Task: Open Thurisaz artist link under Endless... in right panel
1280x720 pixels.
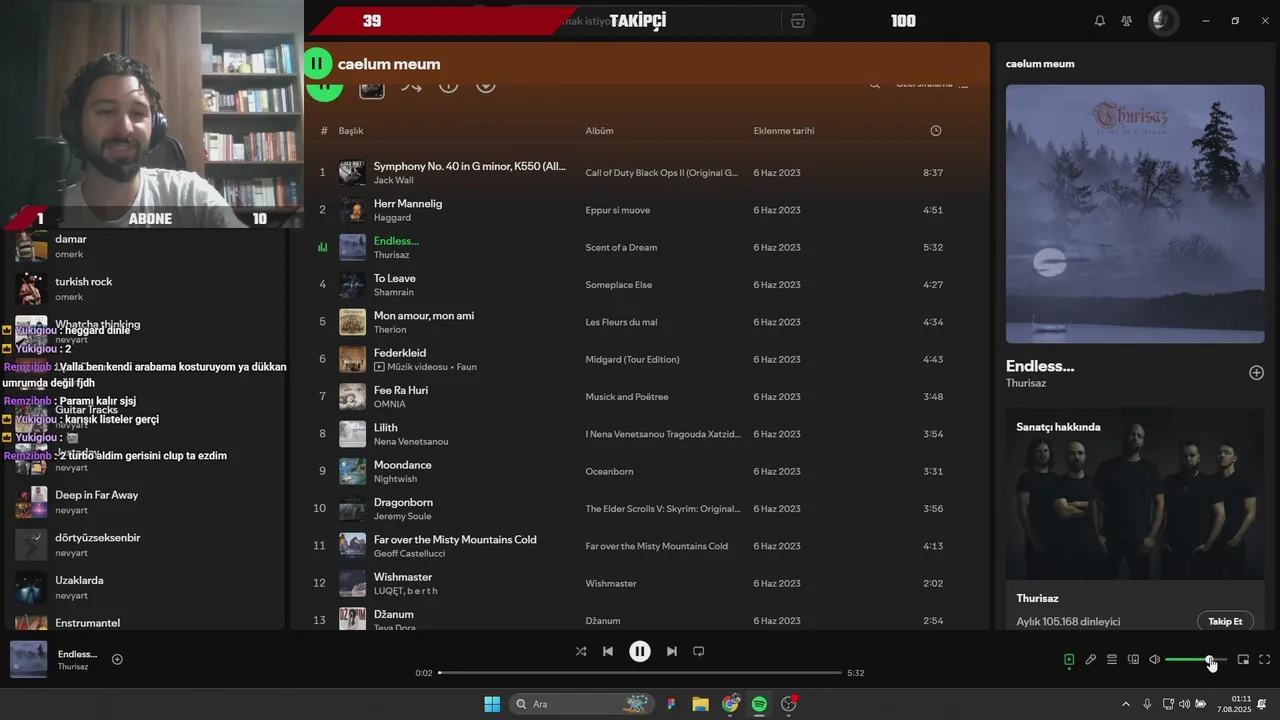Action: tap(1026, 383)
